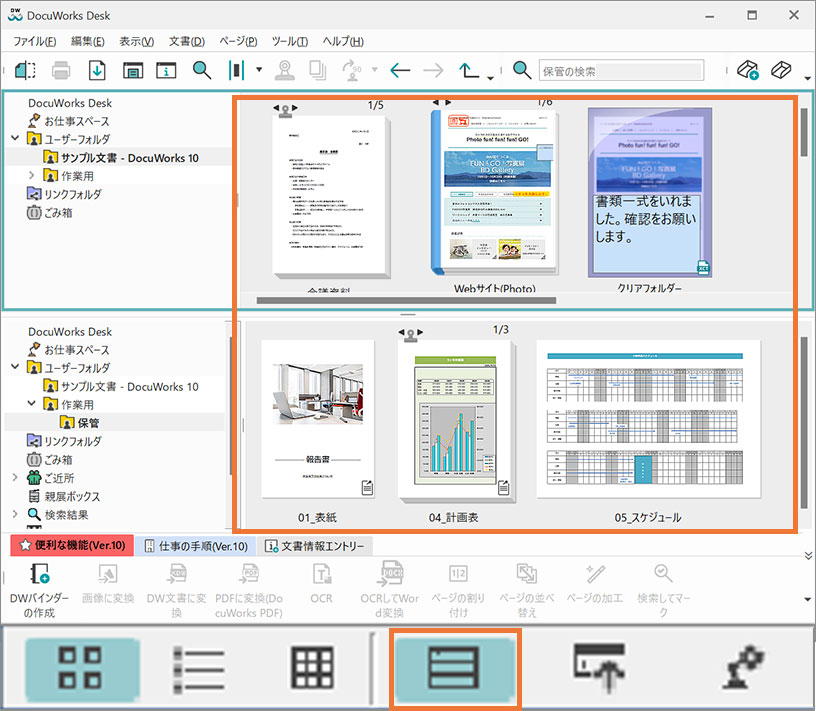Viewport: 816px width, 711px height.
Task: Click the rotate 90 icon
Action: 352,70
